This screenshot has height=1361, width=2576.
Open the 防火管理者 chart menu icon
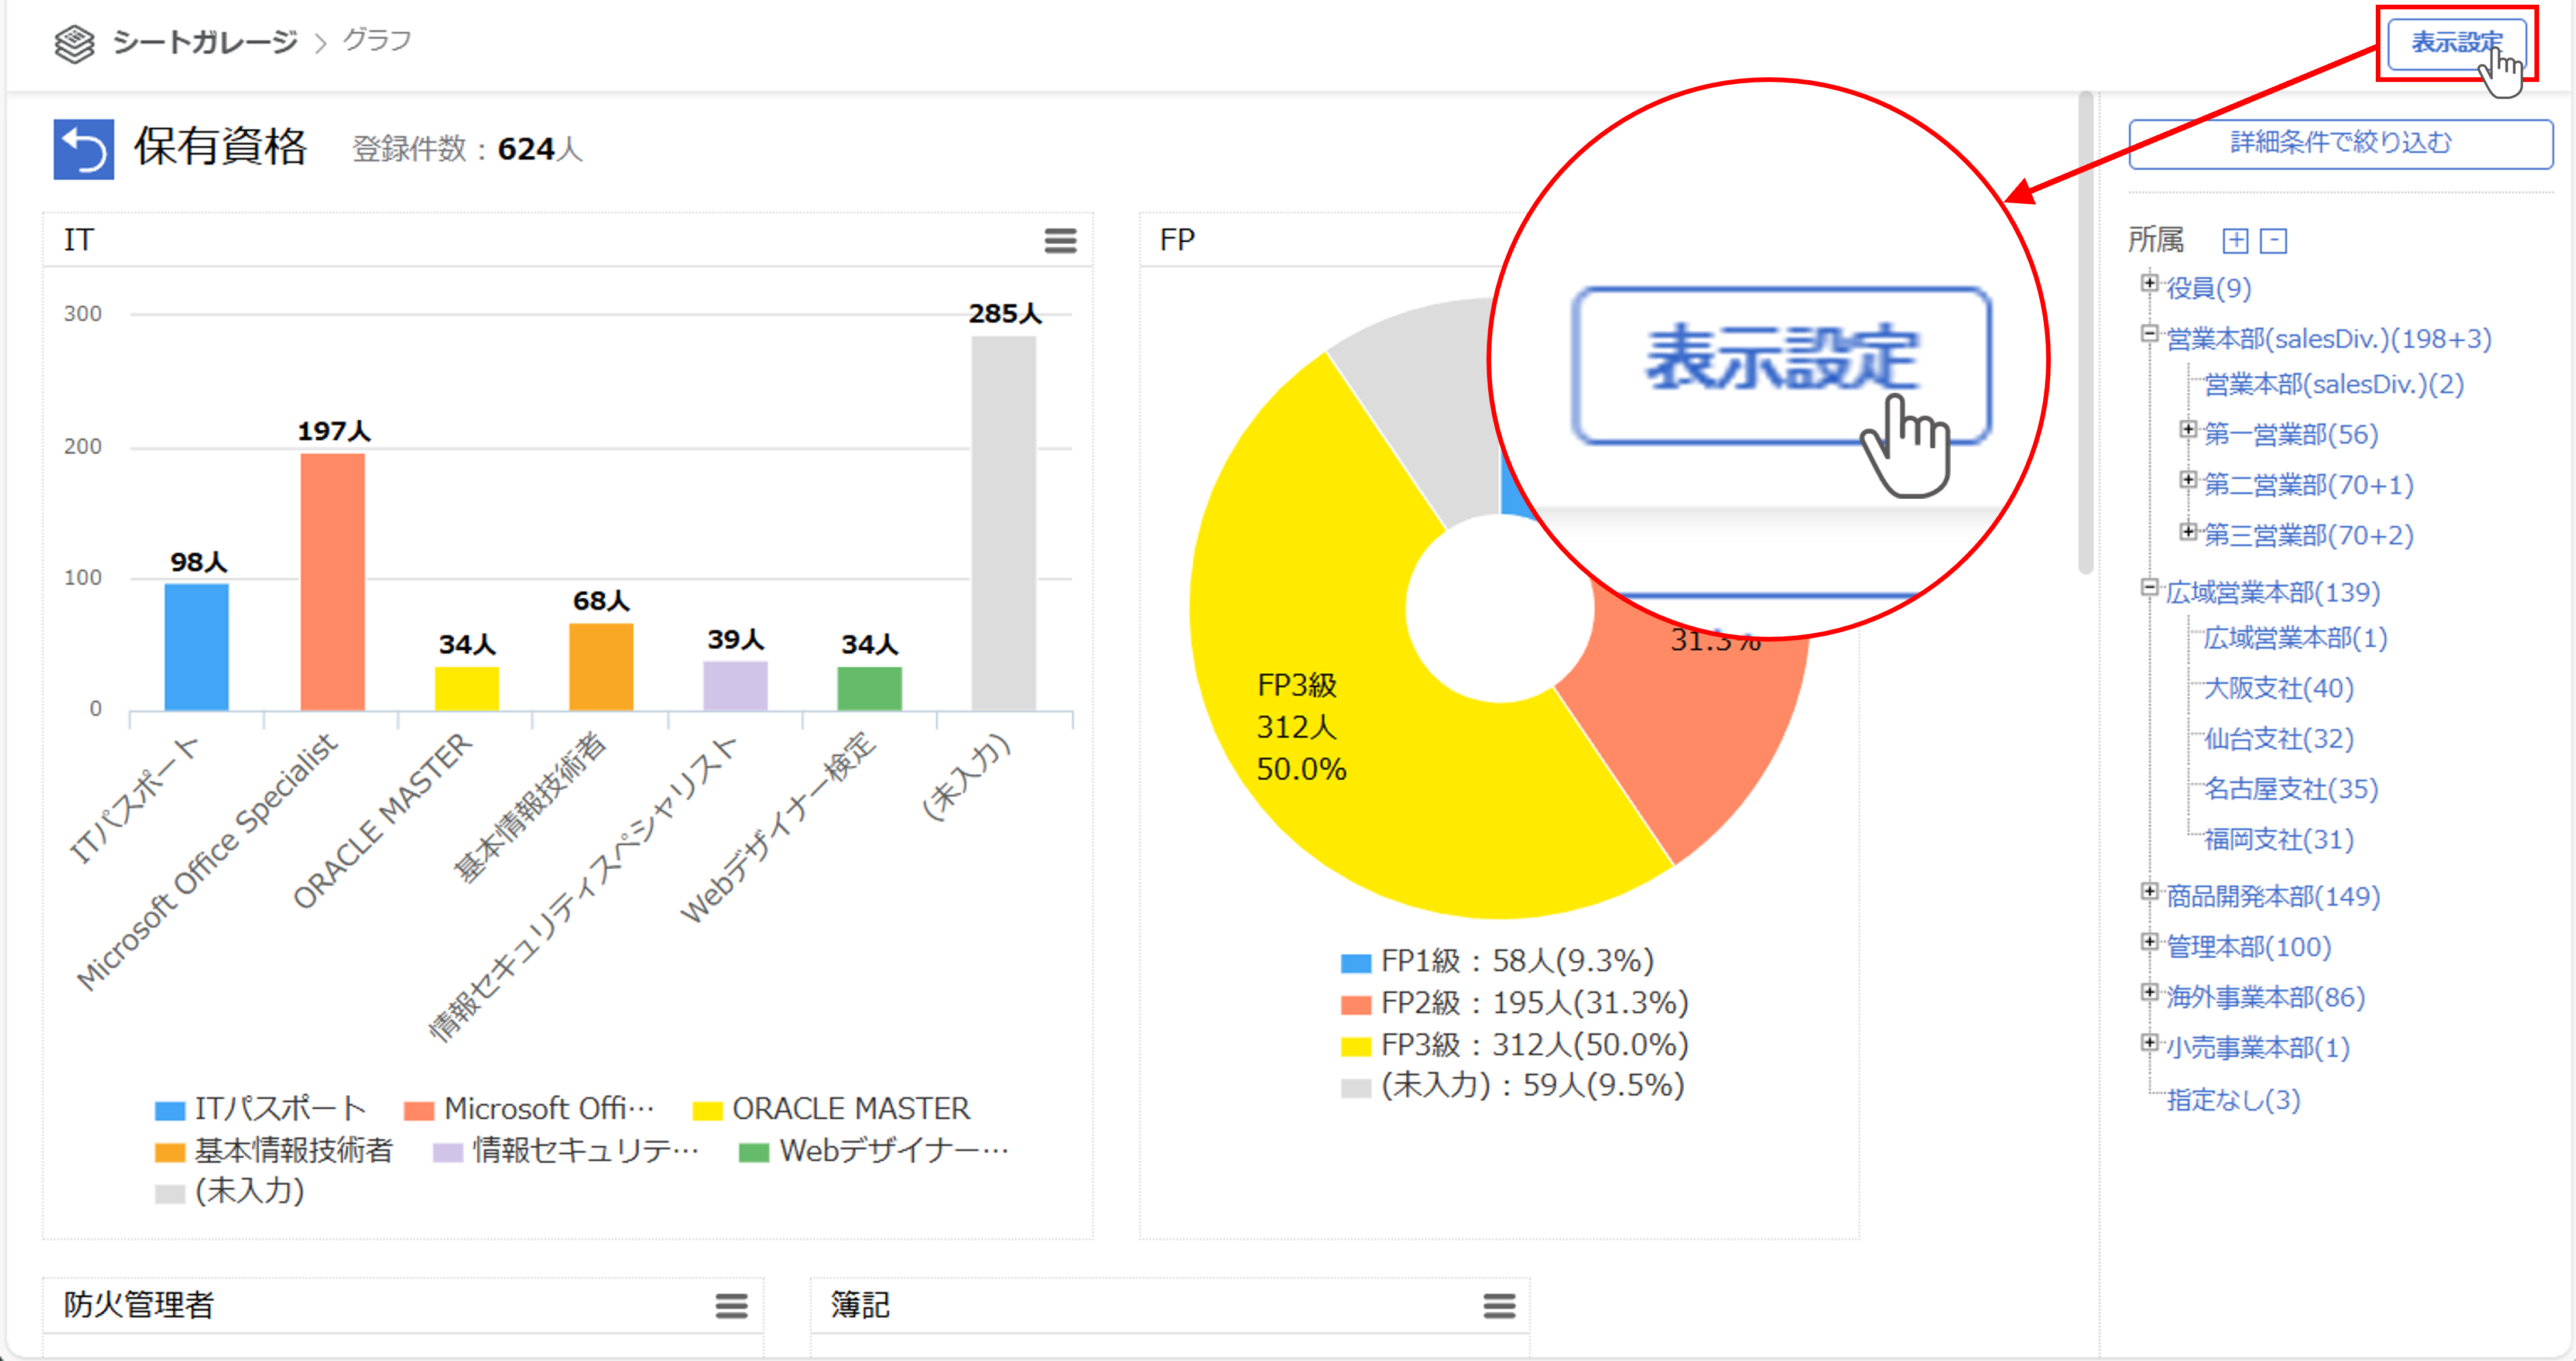pyautogui.click(x=731, y=1305)
